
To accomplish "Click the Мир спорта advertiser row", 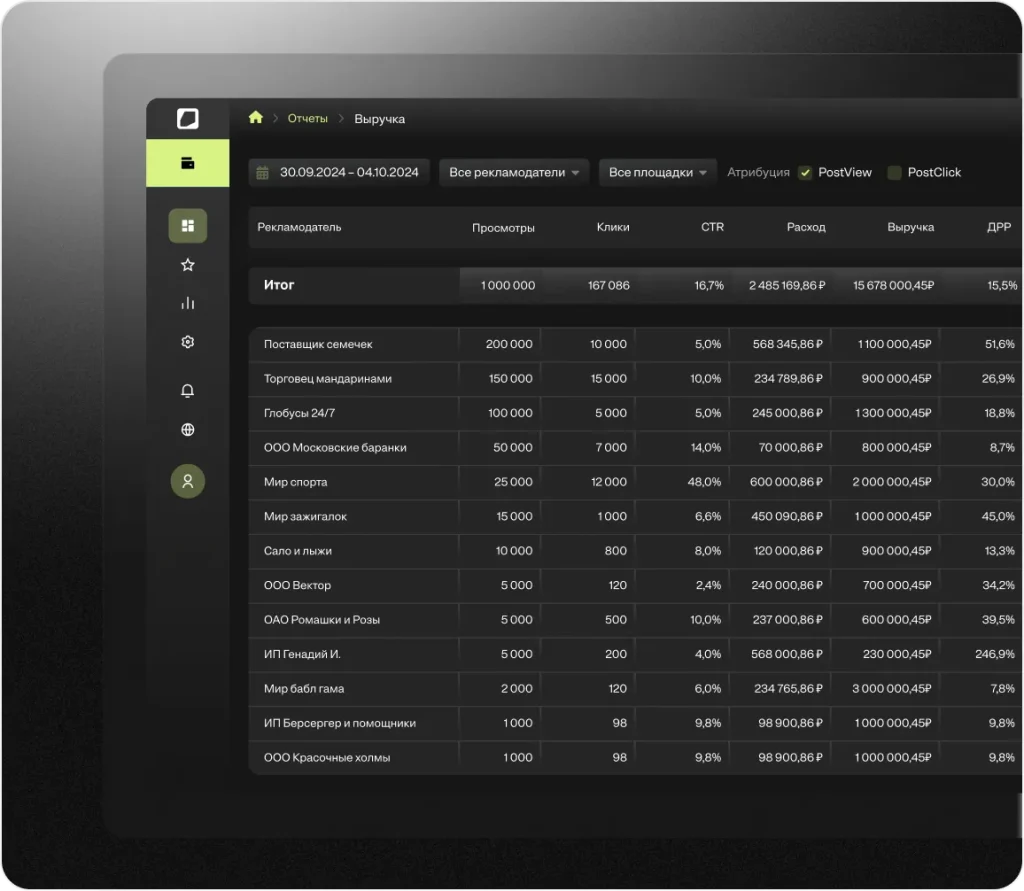I will [x=295, y=482].
